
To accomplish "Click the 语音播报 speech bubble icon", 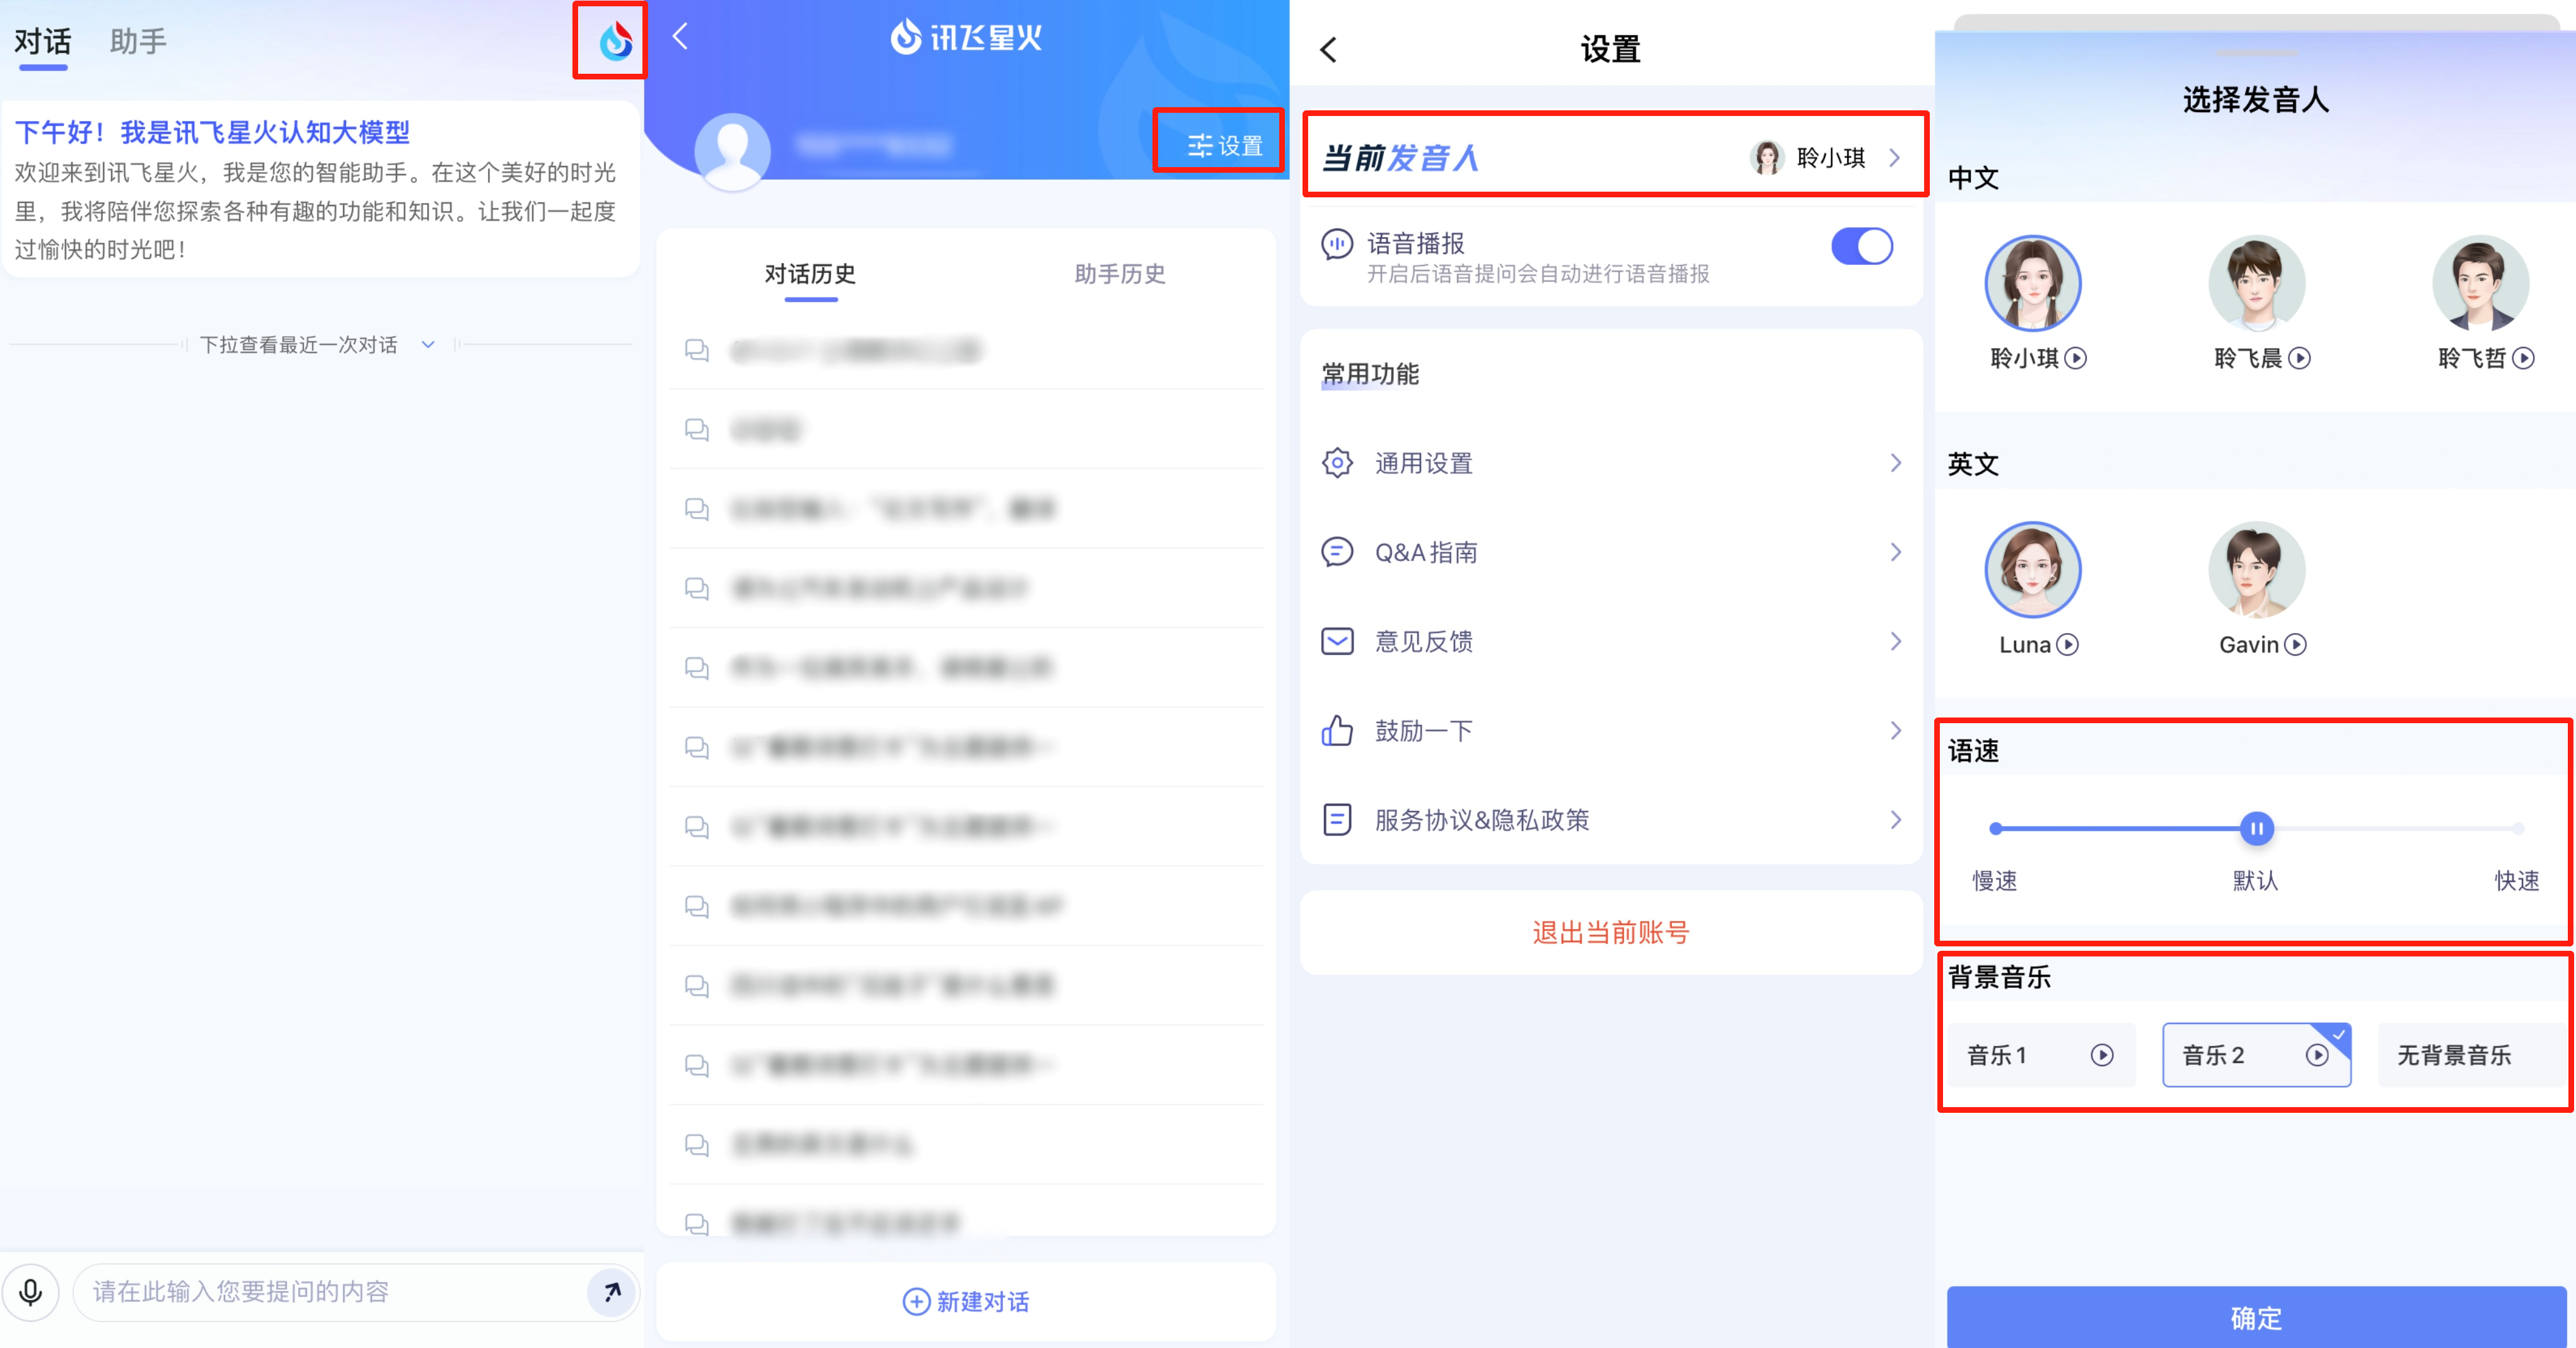I will click(x=1337, y=244).
